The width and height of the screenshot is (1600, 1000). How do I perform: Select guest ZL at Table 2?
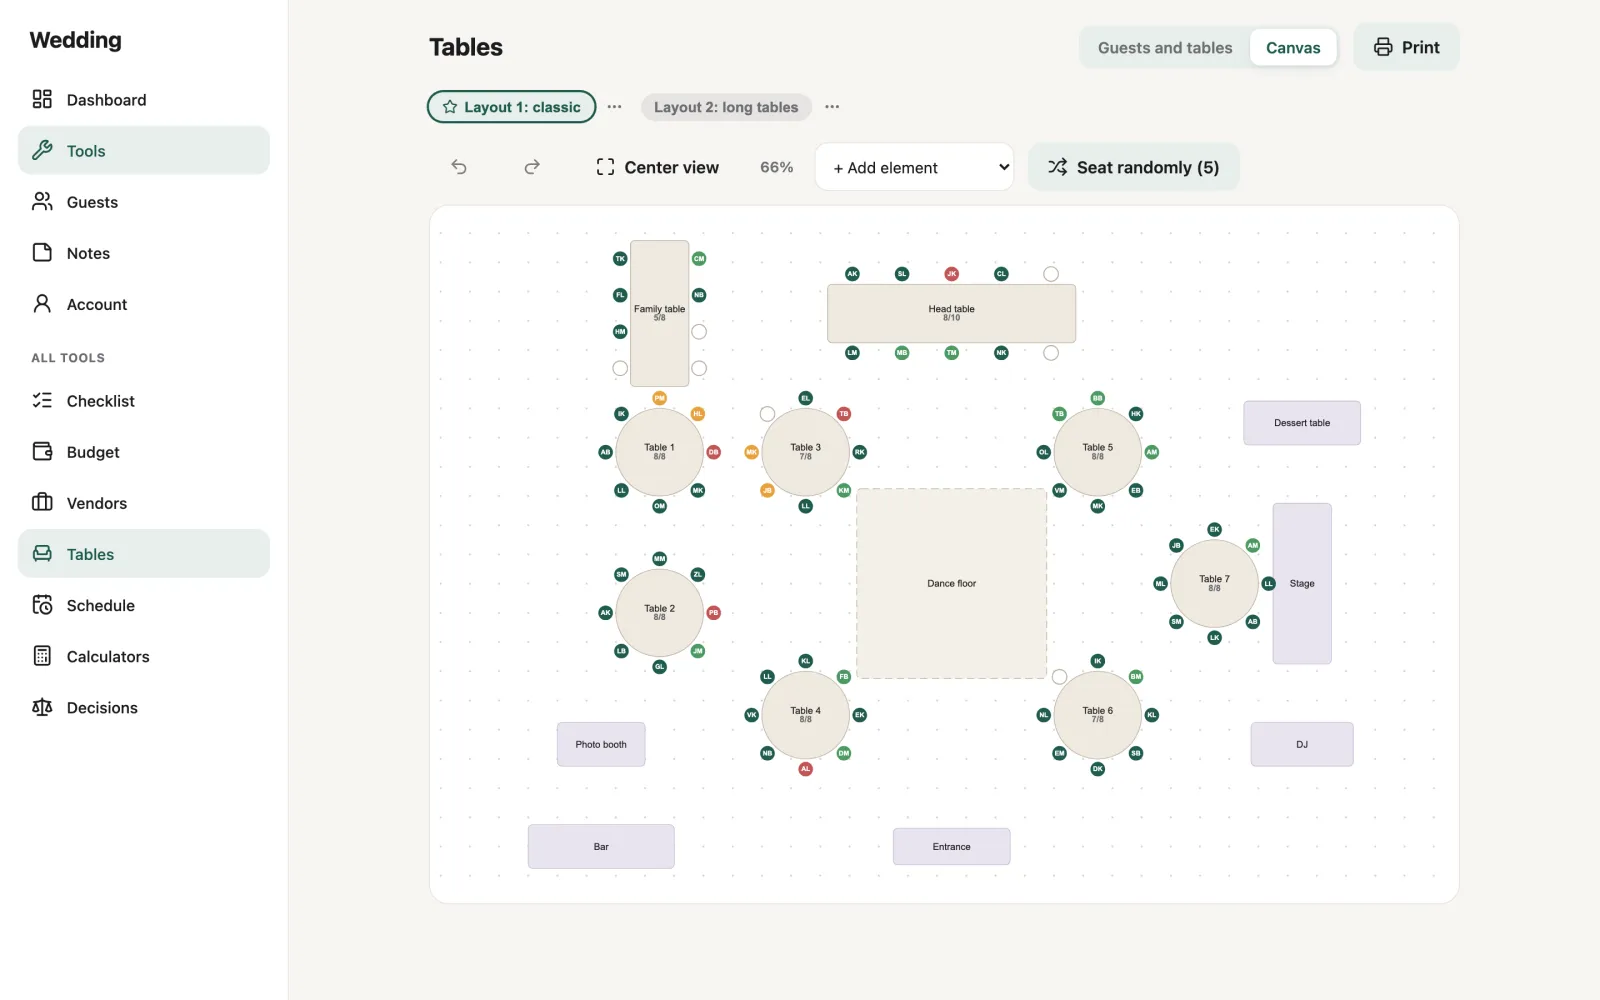(698, 575)
